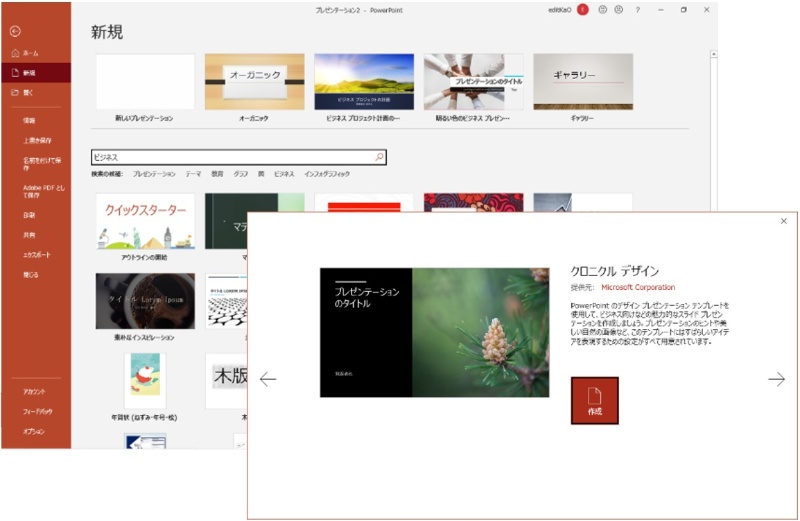The height and width of the screenshot is (521, 800).
Task: Open エクスポート (Export) in the sidebar
Action: [36, 255]
